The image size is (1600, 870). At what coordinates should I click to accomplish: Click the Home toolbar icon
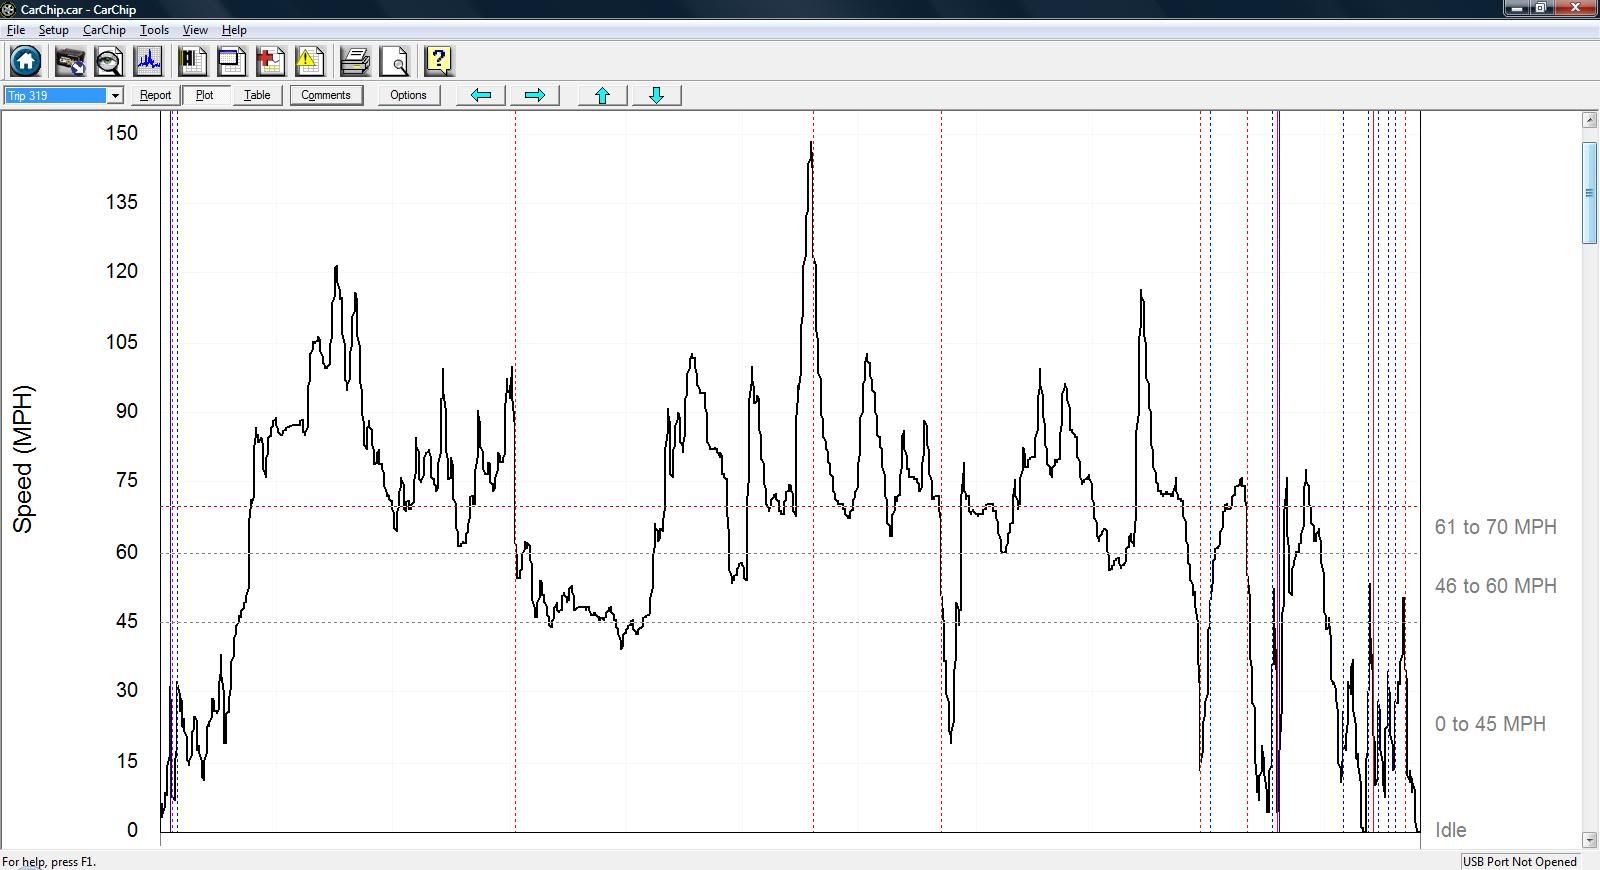pyautogui.click(x=26, y=62)
